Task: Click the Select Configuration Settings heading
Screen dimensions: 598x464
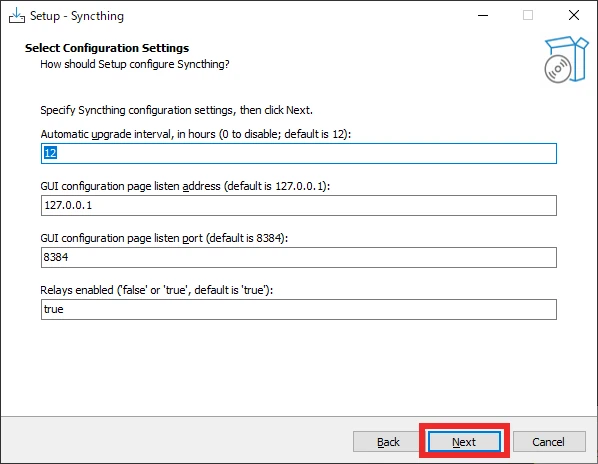Action: 107,48
